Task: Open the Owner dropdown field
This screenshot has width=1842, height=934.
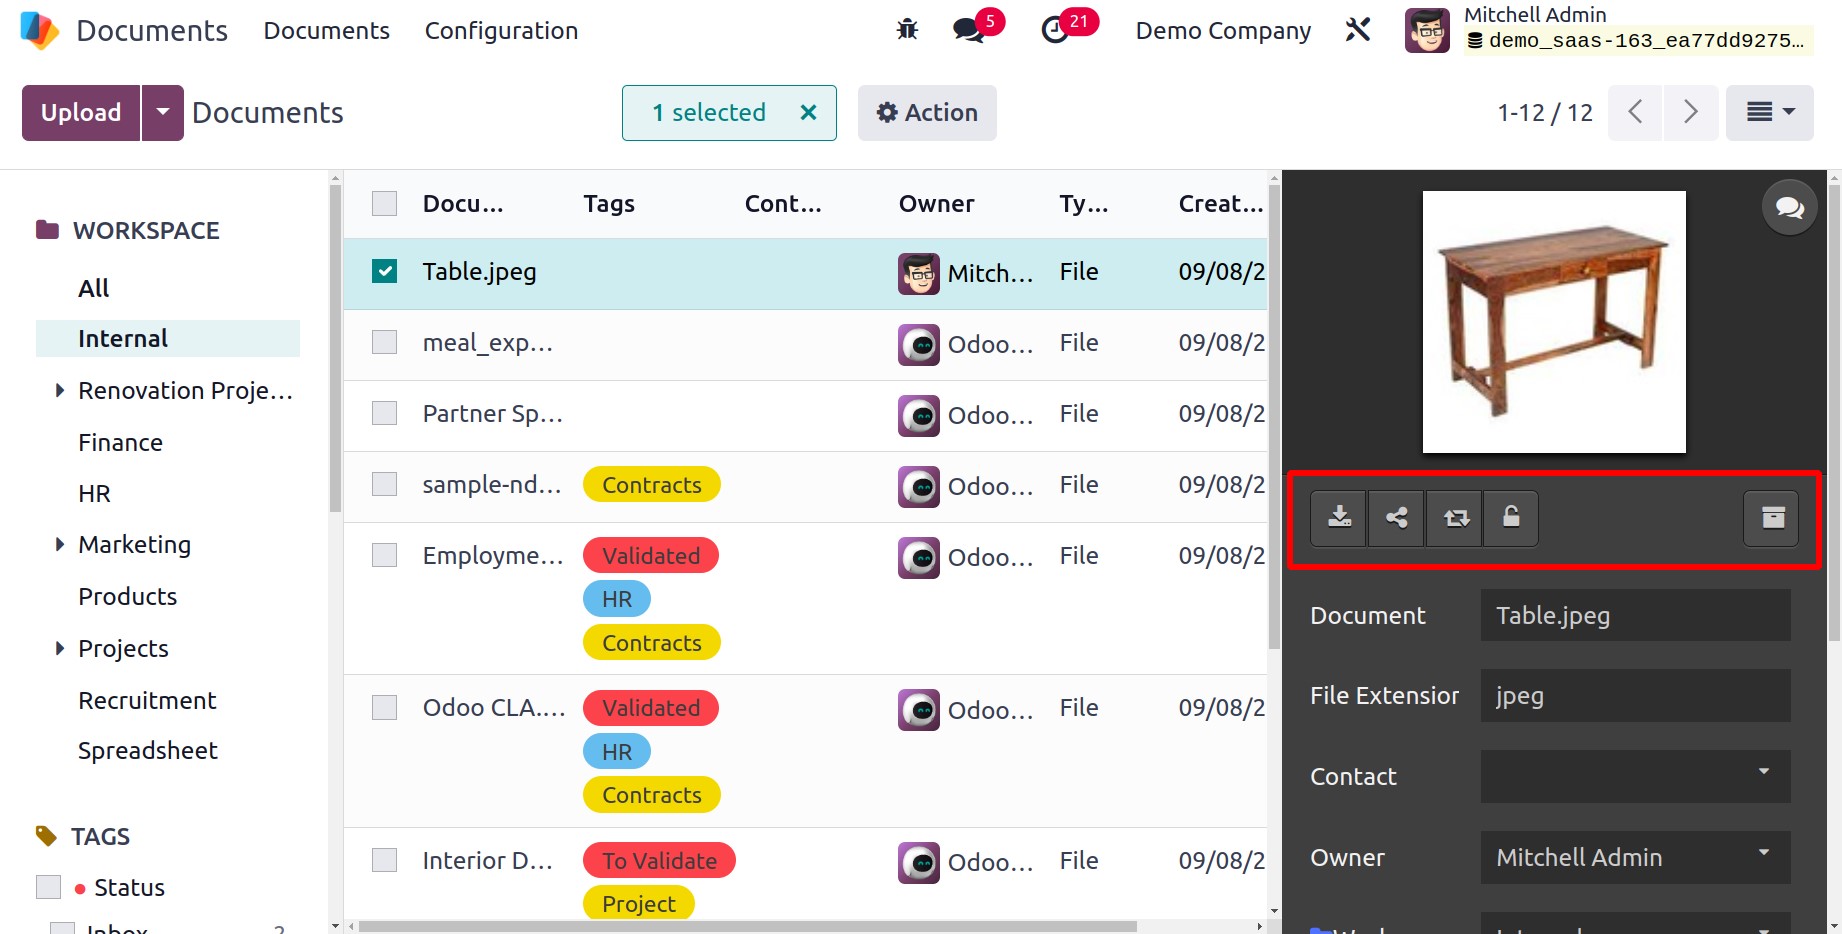Action: [x=1635, y=857]
